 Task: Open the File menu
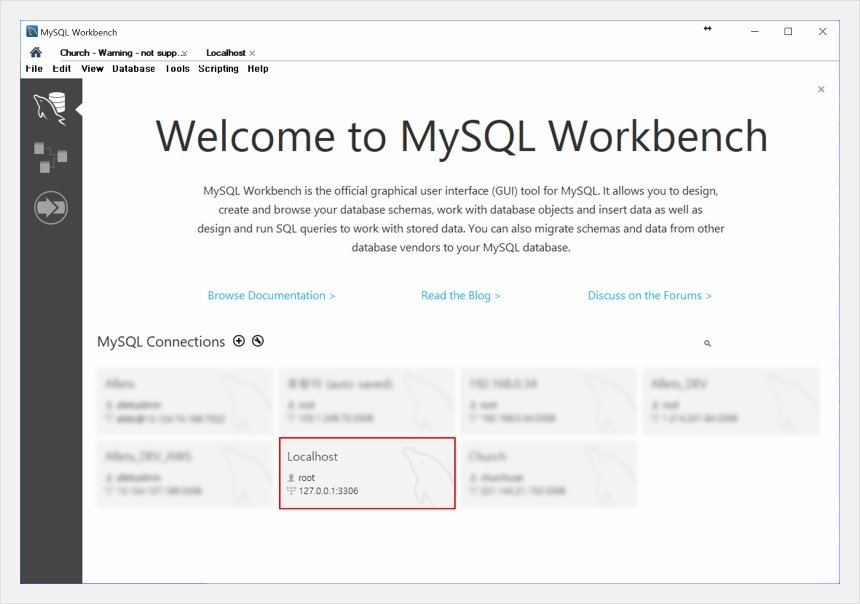34,69
